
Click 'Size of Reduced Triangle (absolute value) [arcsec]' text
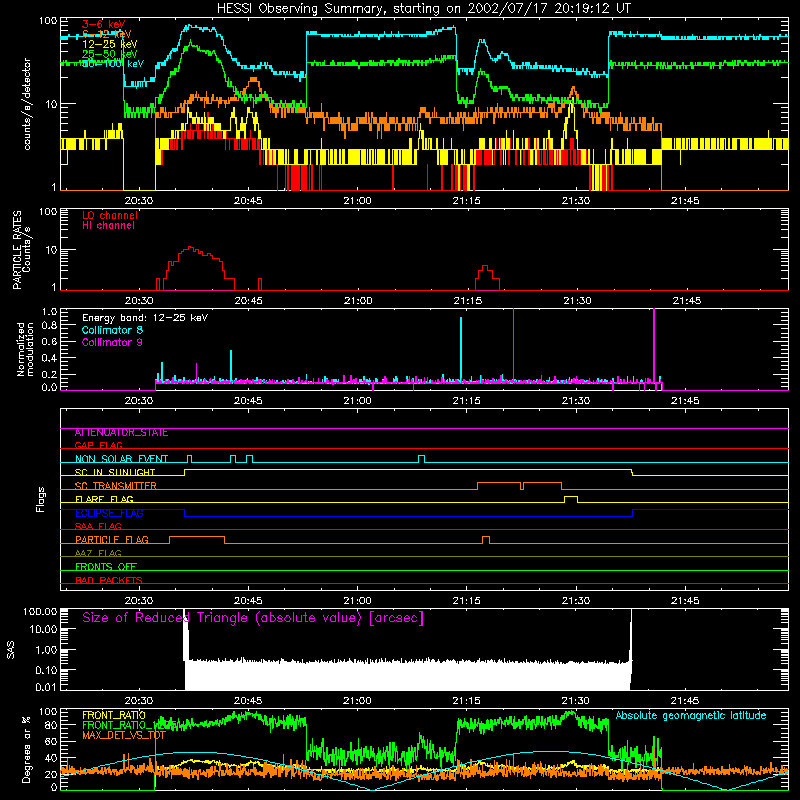coord(253,618)
